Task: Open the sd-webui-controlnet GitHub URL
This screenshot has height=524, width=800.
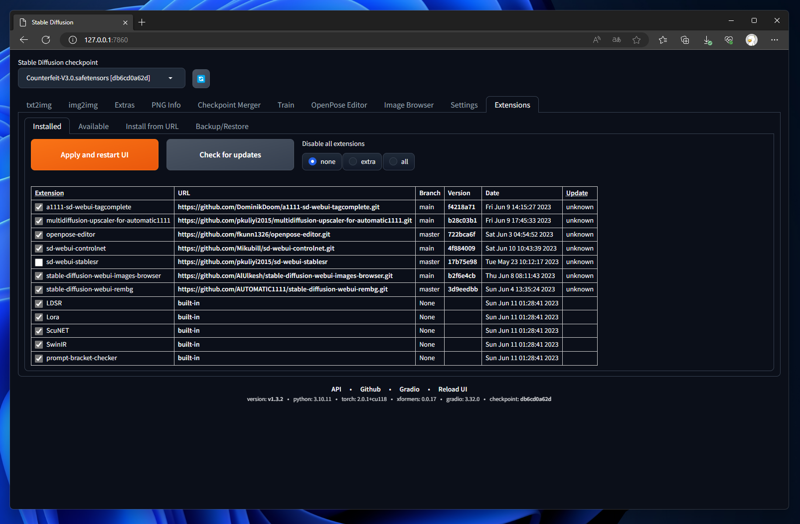Action: (256, 248)
